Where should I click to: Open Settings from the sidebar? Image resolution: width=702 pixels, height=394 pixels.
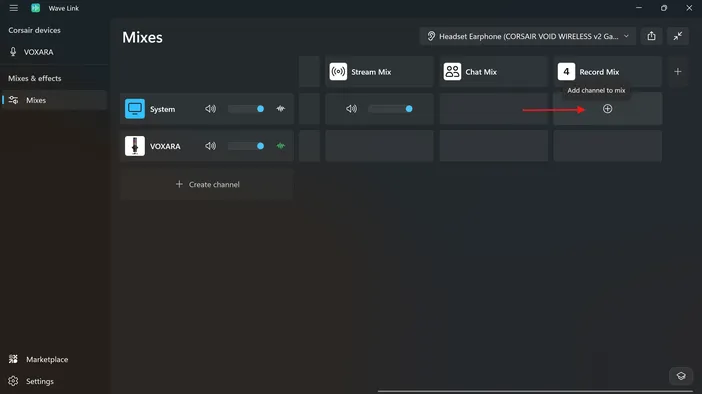click(x=54, y=381)
